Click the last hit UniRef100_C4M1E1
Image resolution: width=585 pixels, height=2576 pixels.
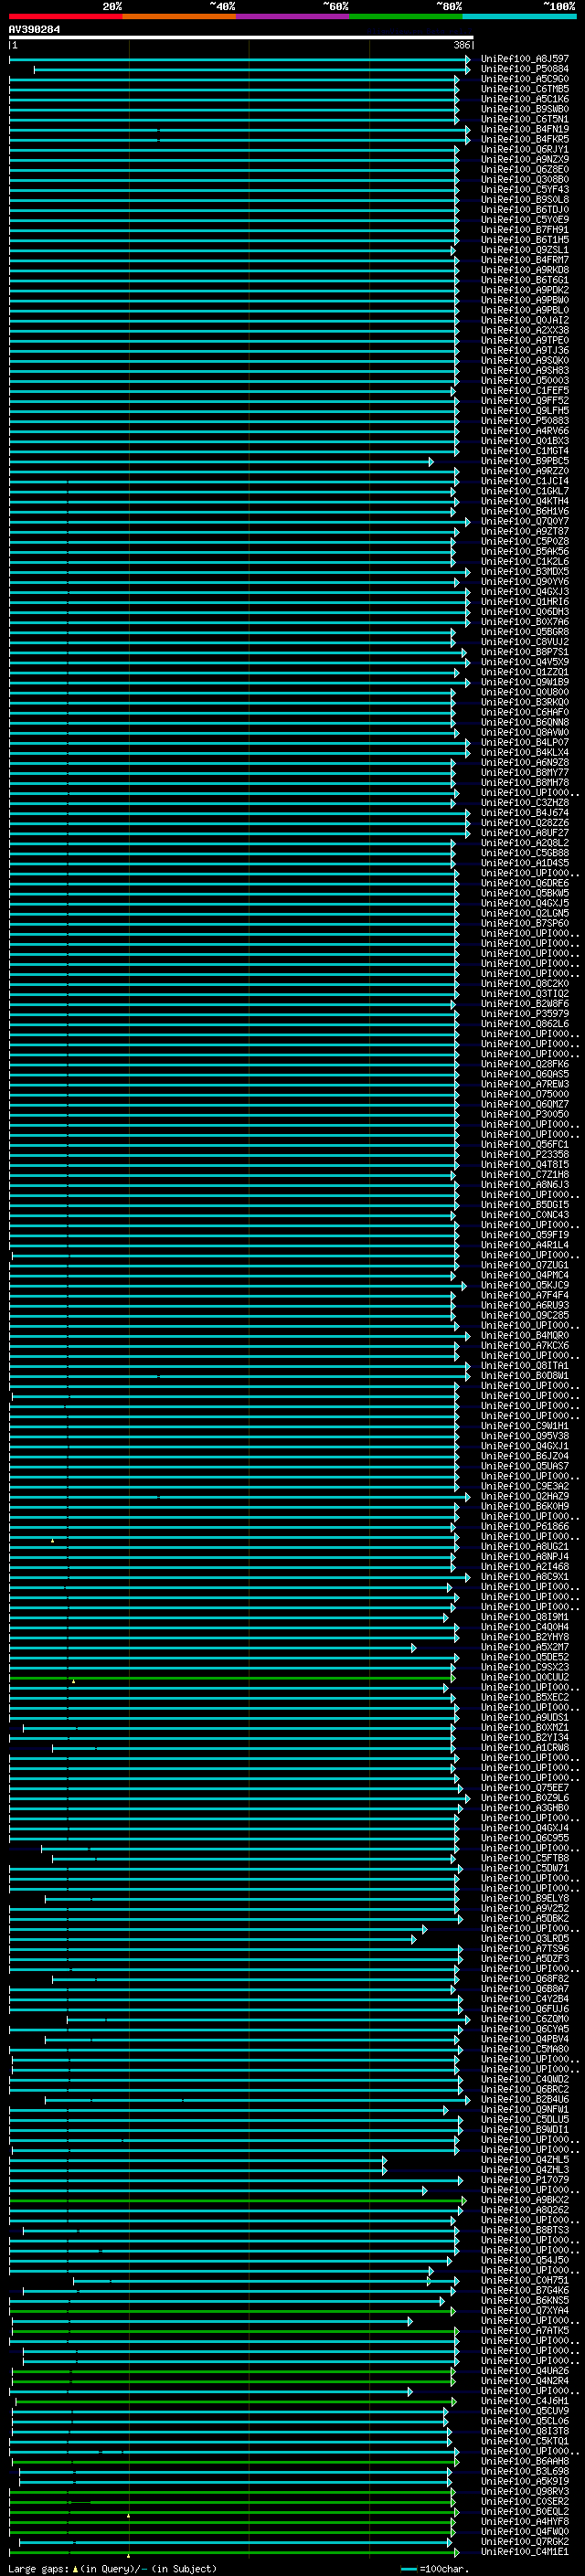point(525,2552)
